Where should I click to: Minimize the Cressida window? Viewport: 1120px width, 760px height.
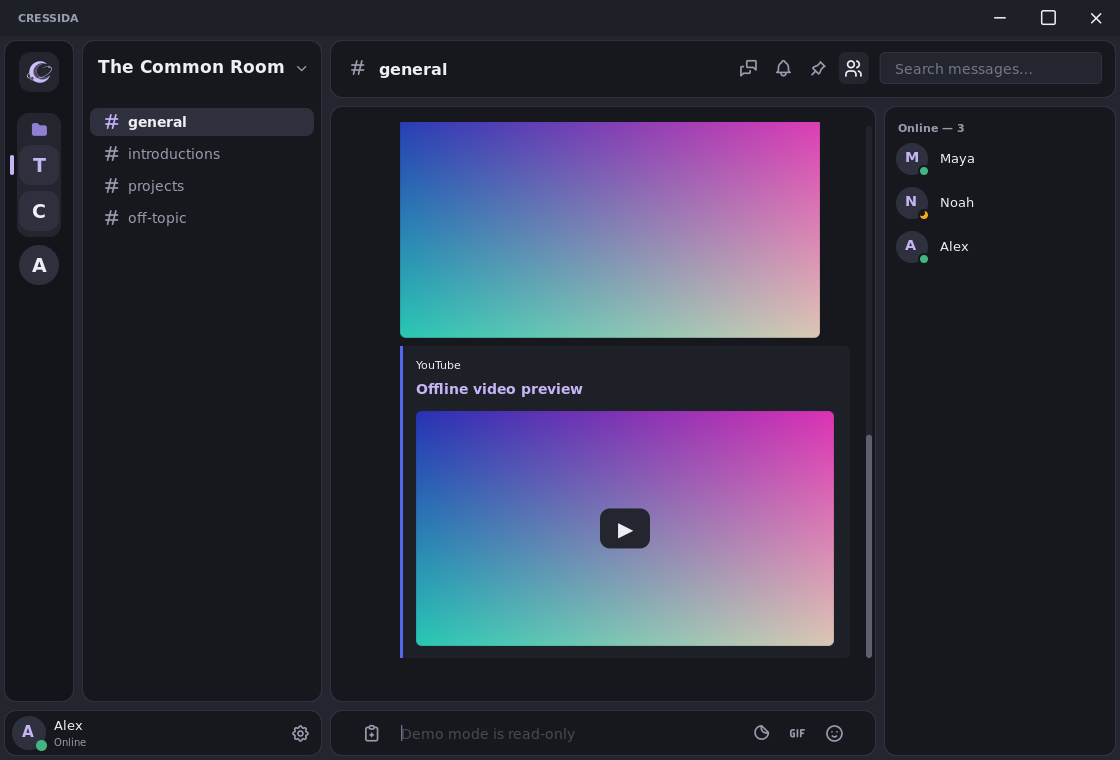pyautogui.click(x=1000, y=18)
